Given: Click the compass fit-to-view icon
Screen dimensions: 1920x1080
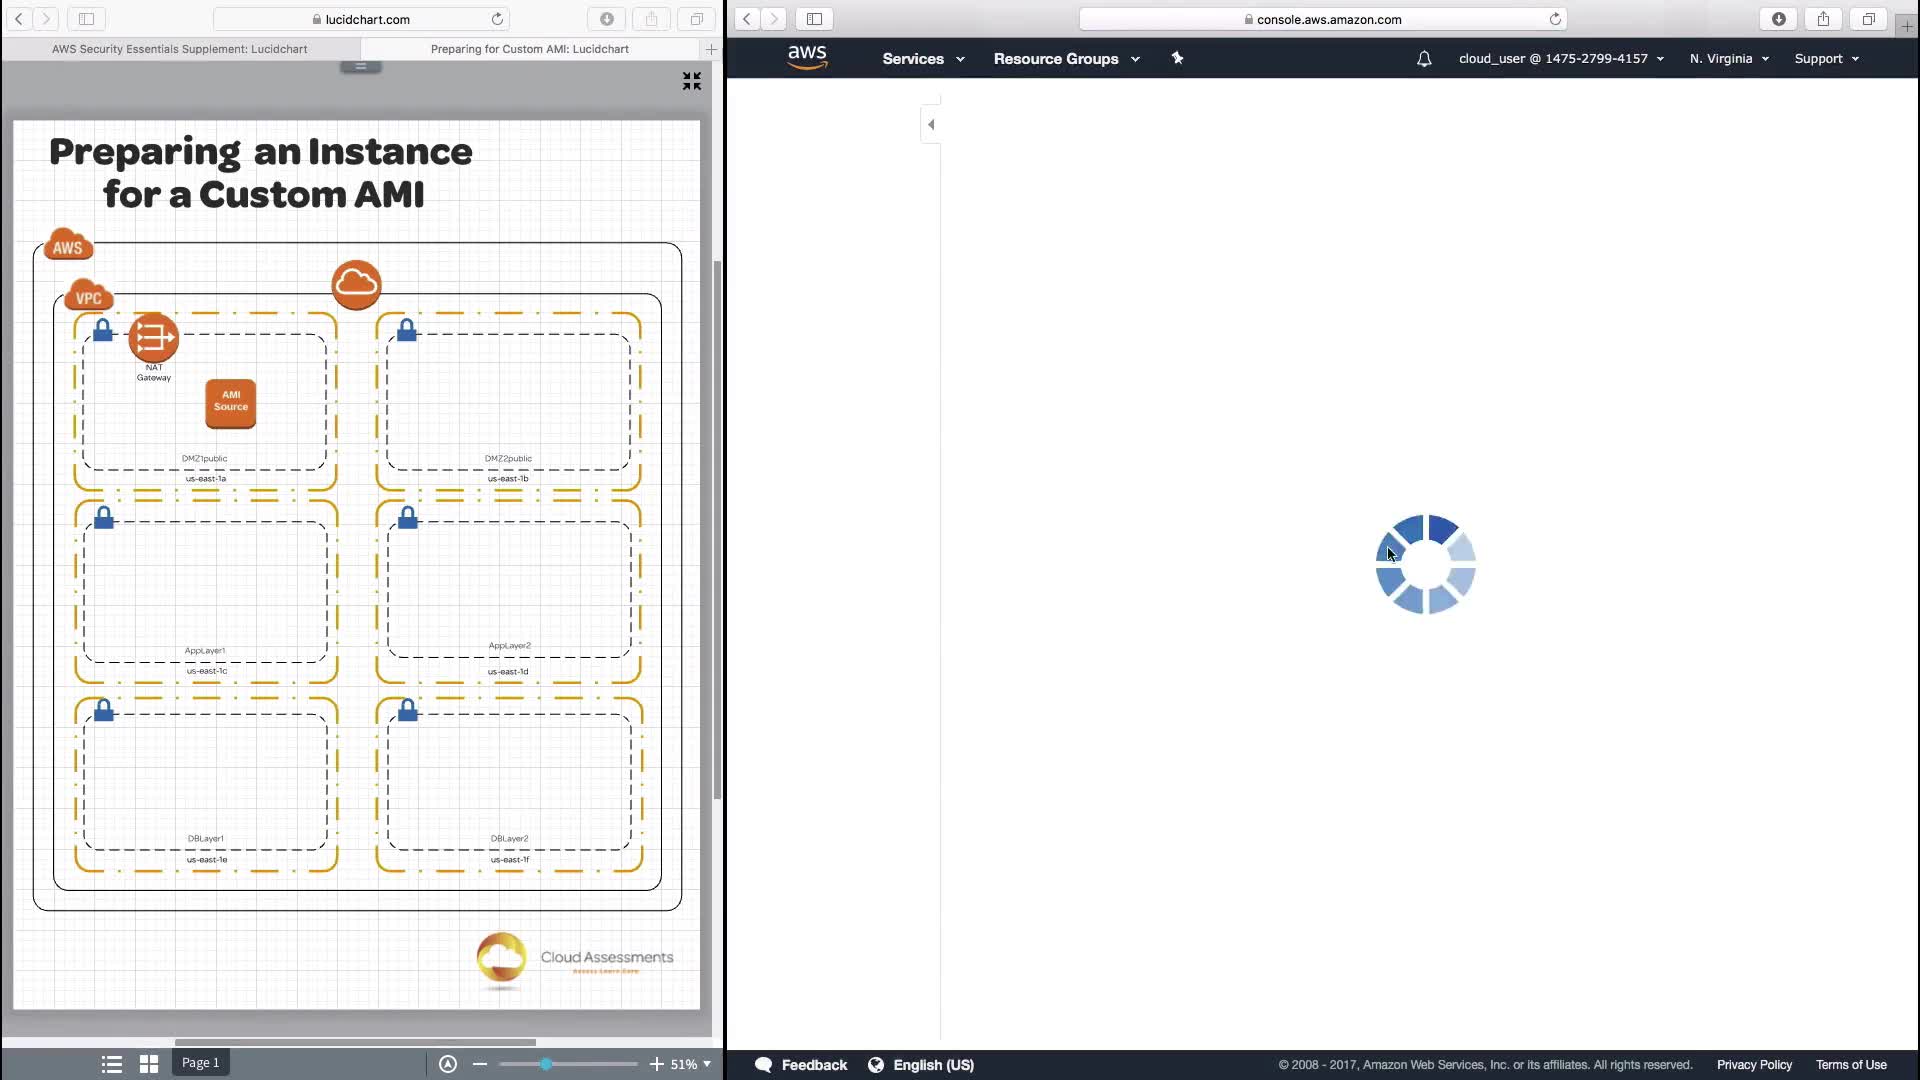Looking at the screenshot, I should tap(448, 1064).
